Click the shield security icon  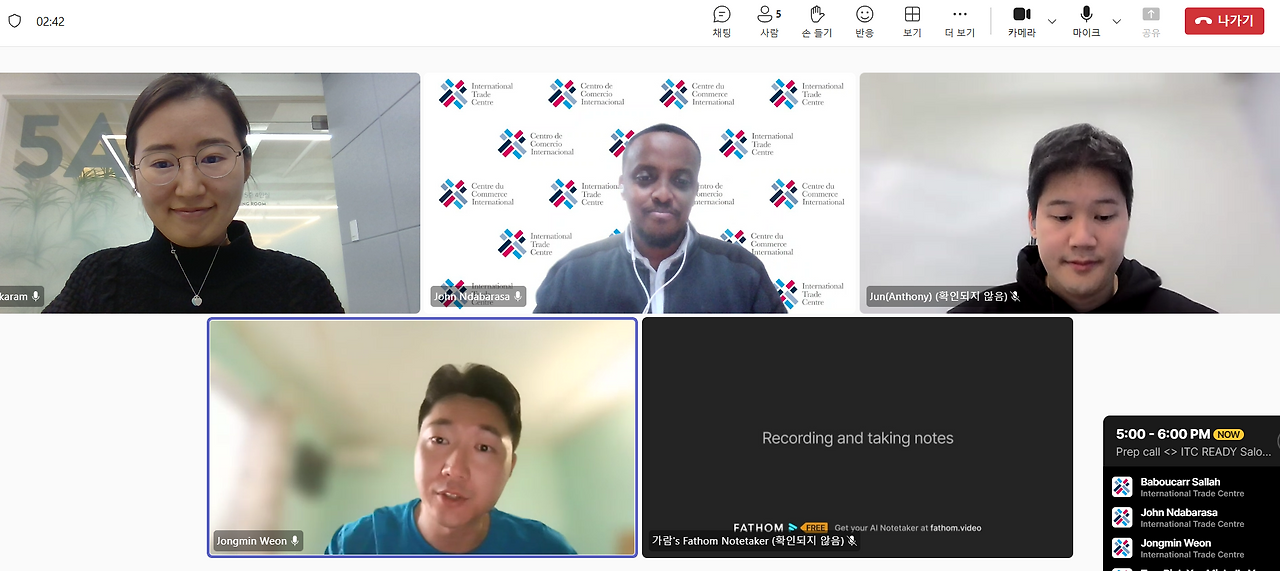[x=15, y=21]
